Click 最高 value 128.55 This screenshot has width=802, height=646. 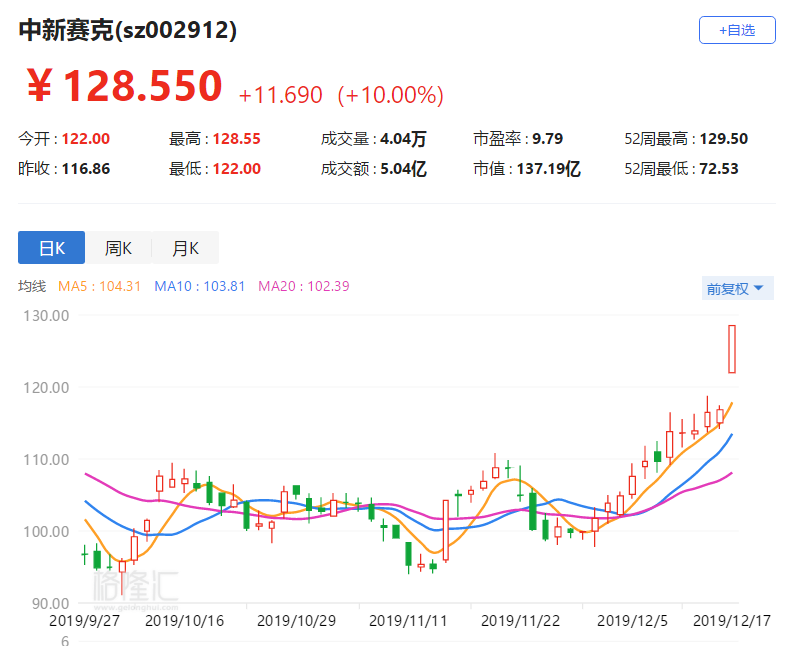pos(236,139)
